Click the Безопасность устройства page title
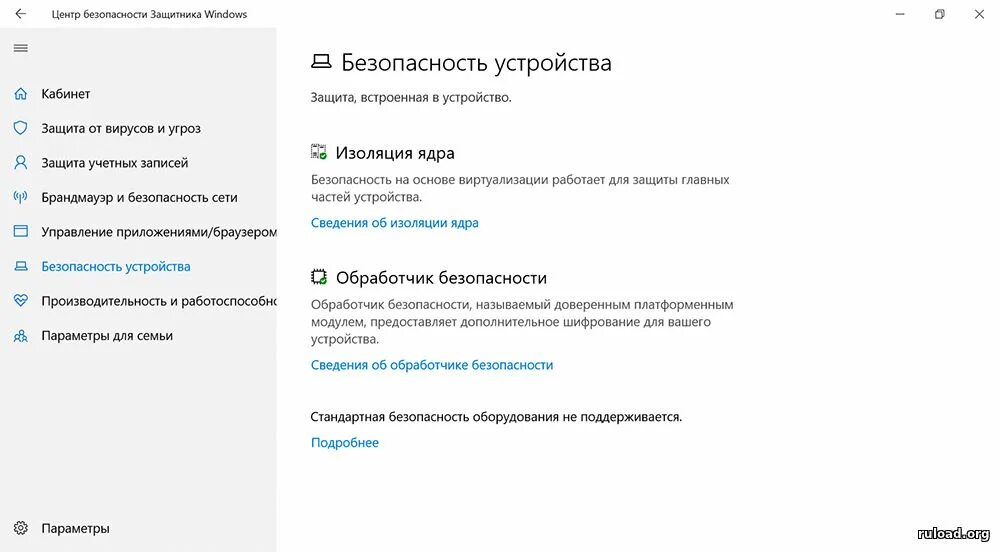The height and width of the screenshot is (552, 1000). pos(476,62)
